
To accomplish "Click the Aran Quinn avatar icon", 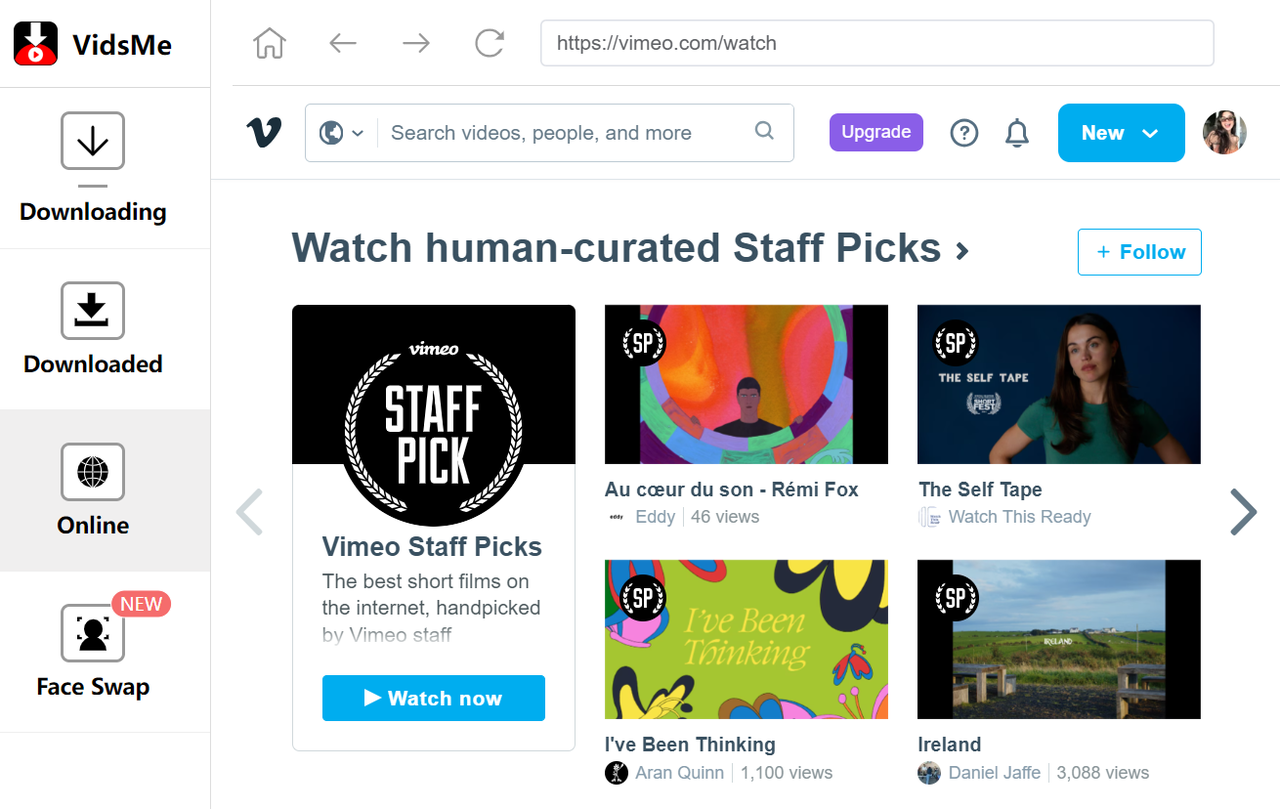I will pos(616,773).
